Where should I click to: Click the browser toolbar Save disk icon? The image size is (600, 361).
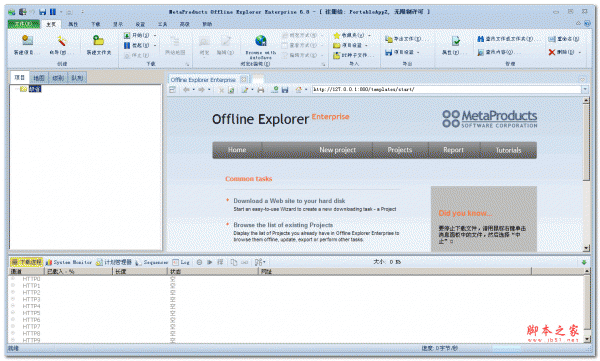[285, 90]
